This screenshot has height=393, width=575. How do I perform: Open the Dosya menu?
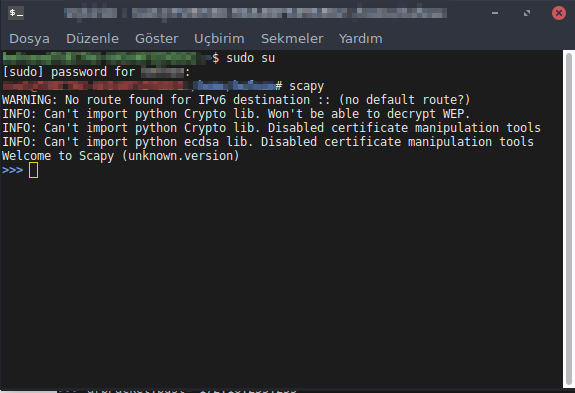pos(29,38)
